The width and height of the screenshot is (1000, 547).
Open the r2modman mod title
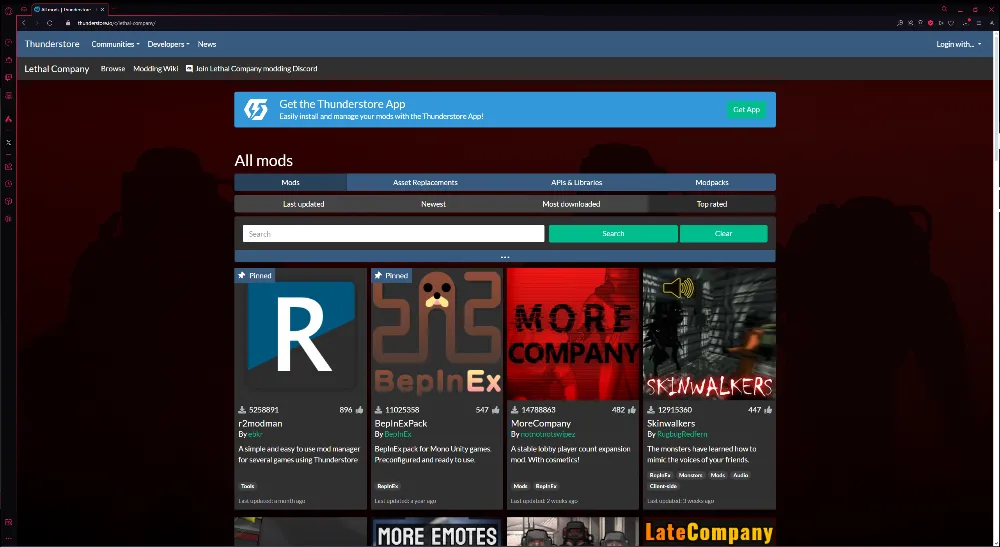[x=260, y=423]
